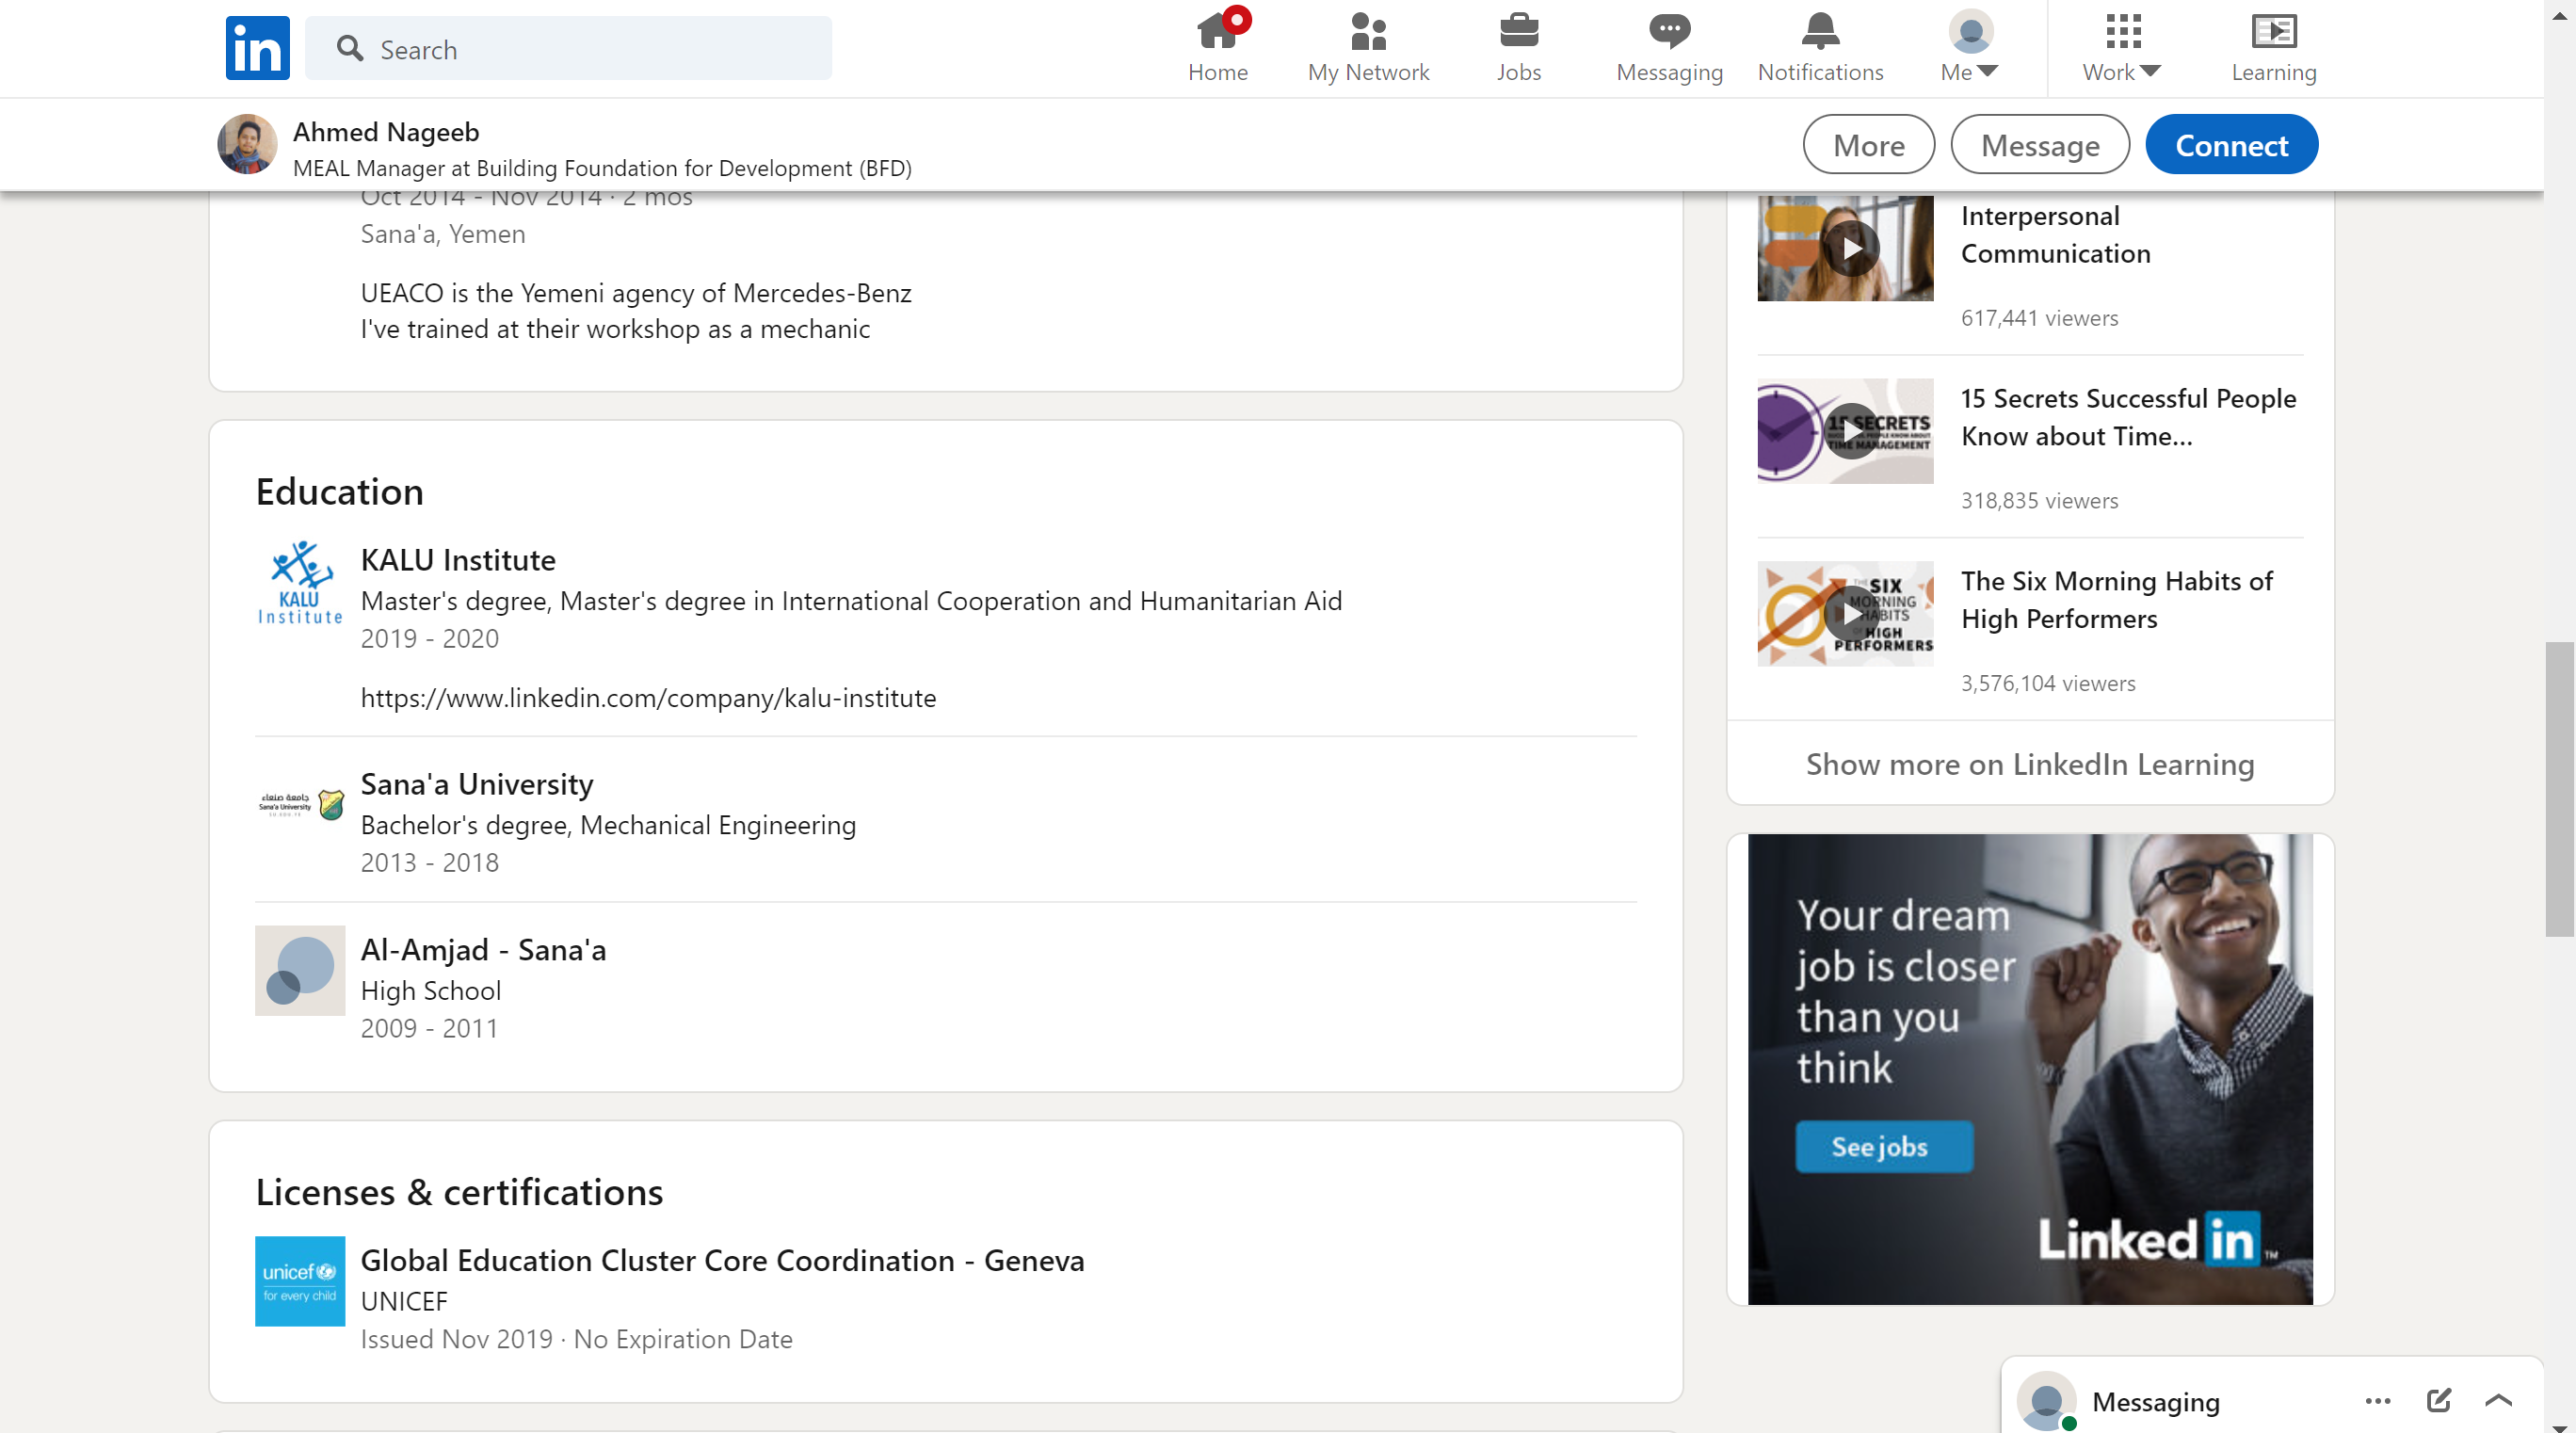Open the Messaging speech bubble icon

1668,32
